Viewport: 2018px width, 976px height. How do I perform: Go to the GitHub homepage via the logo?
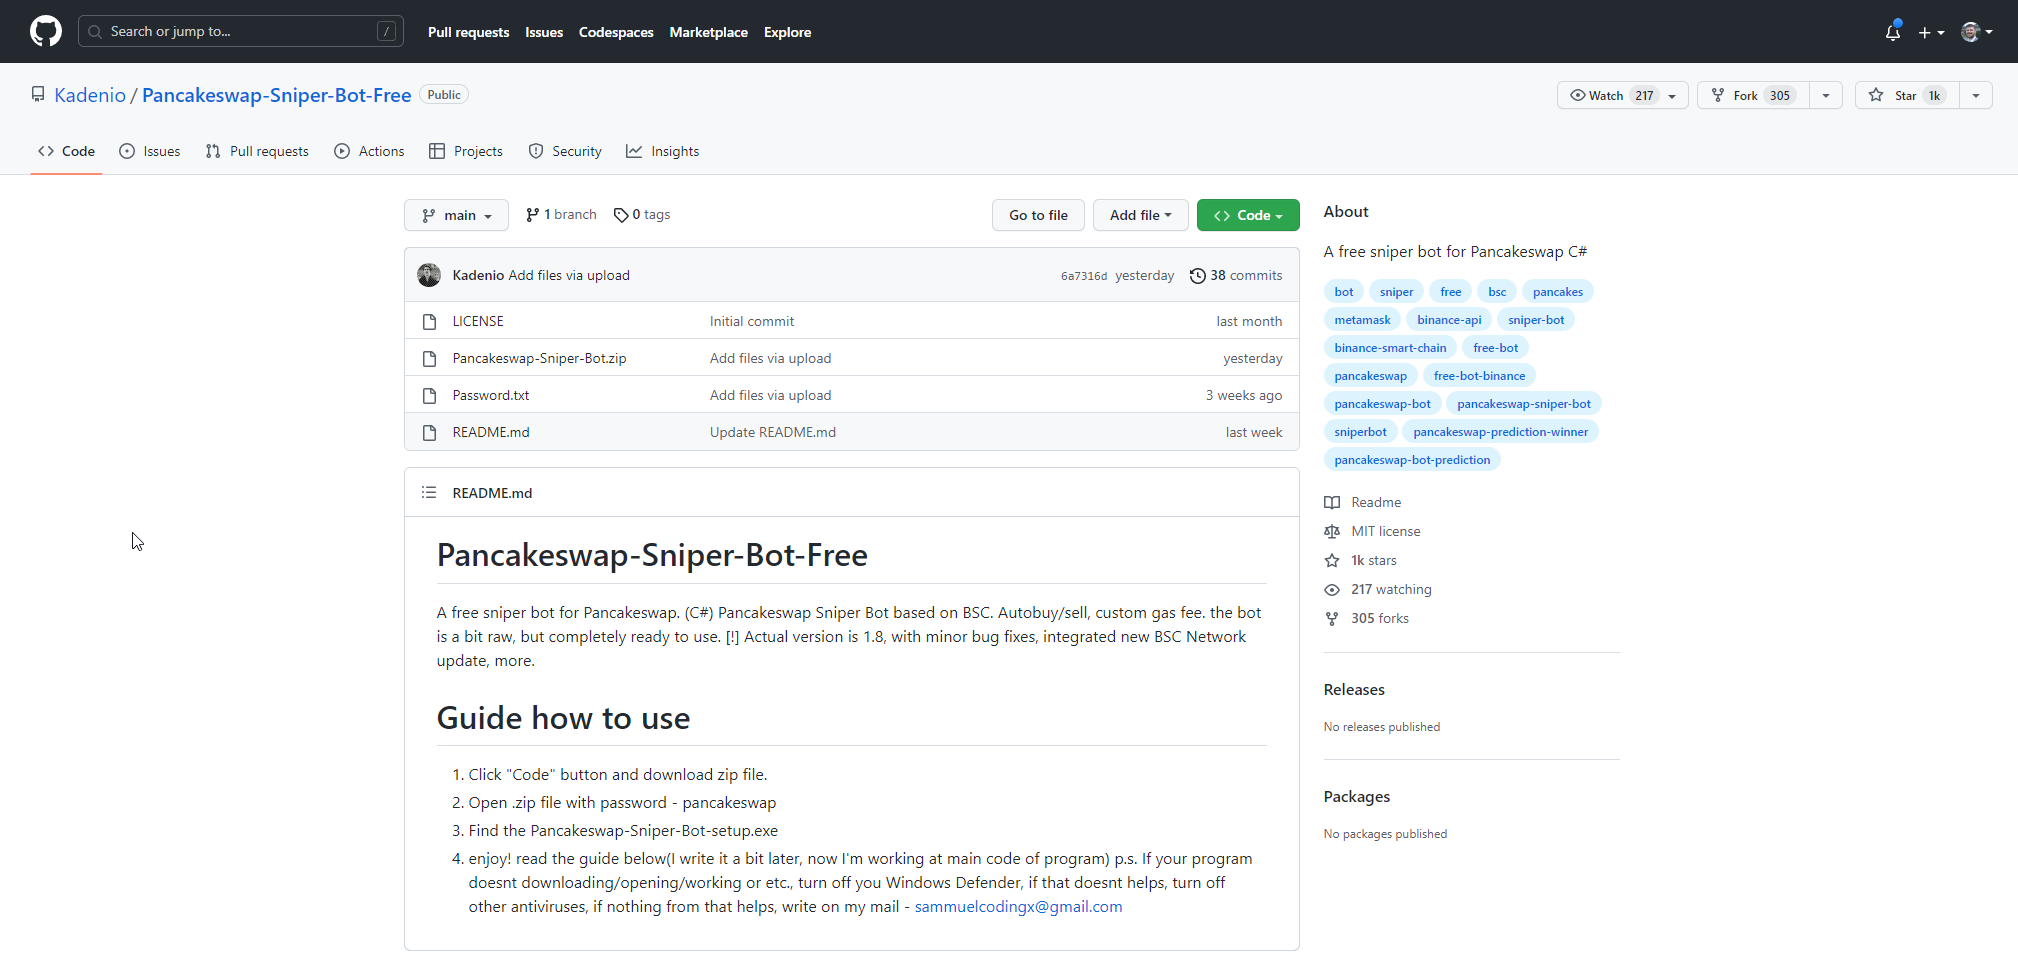46,31
